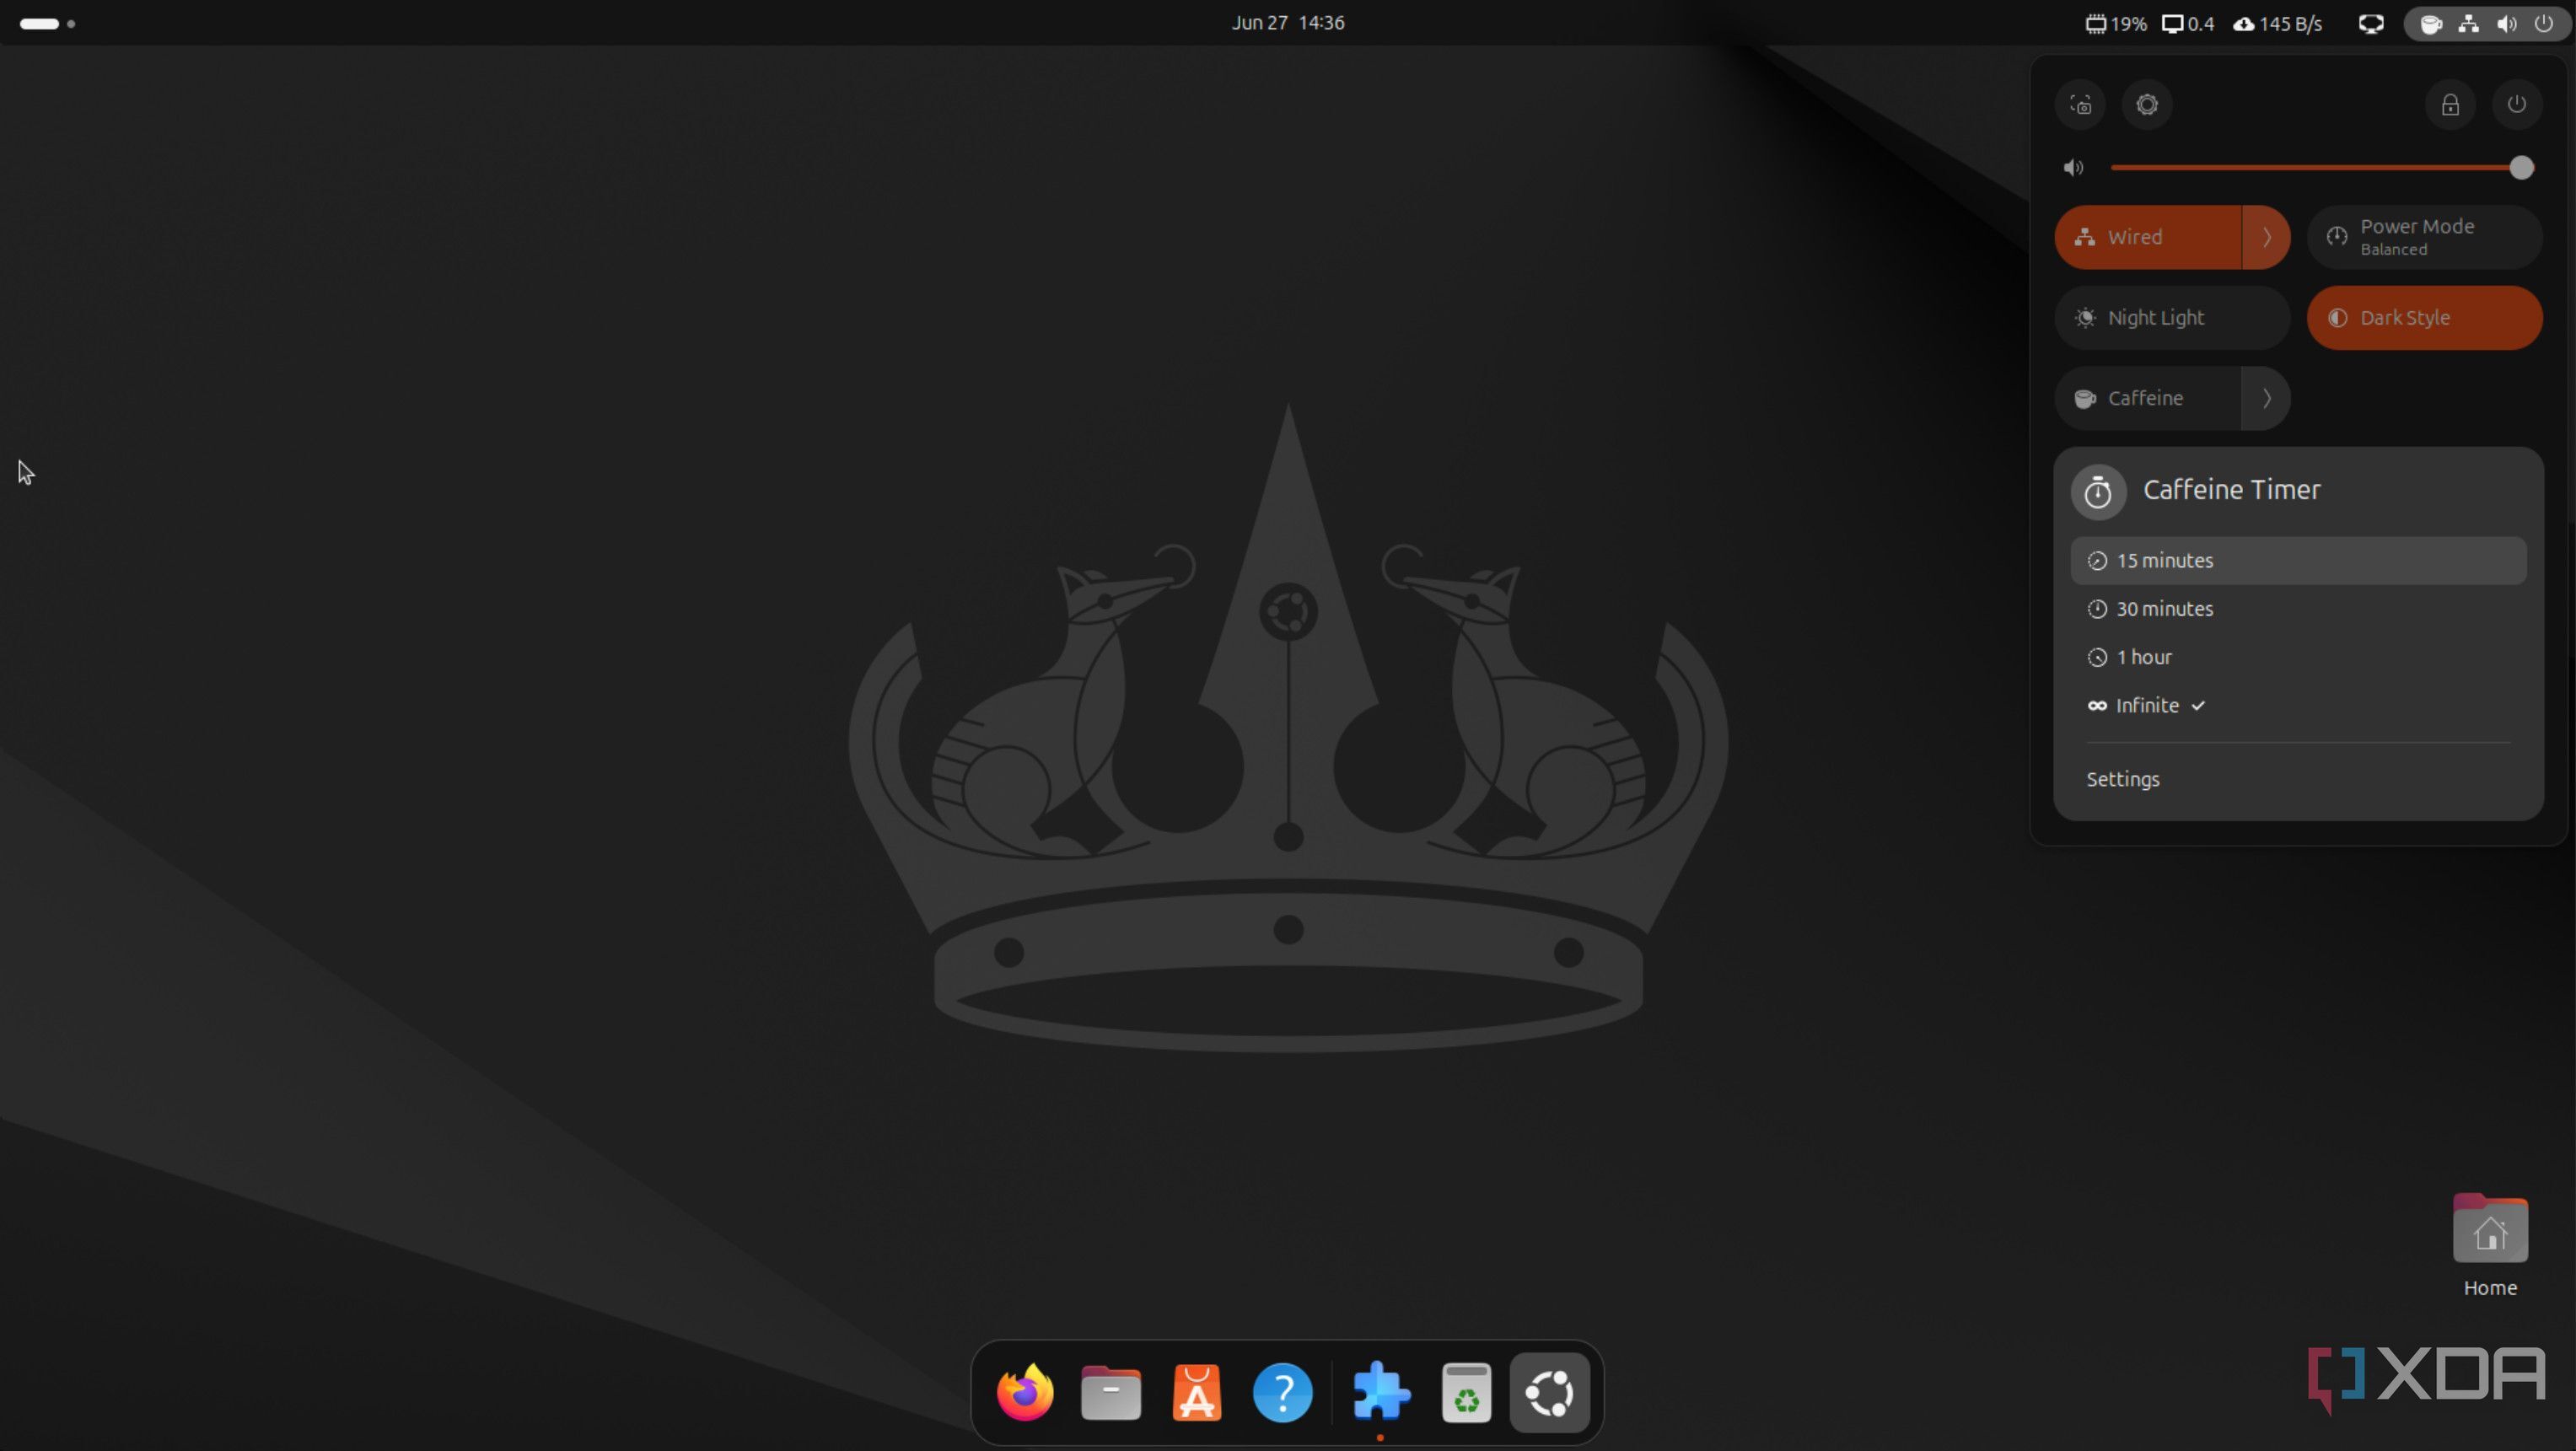Select the 1 hour timer option
This screenshot has height=1451, width=2576.
pyautogui.click(x=2144, y=657)
